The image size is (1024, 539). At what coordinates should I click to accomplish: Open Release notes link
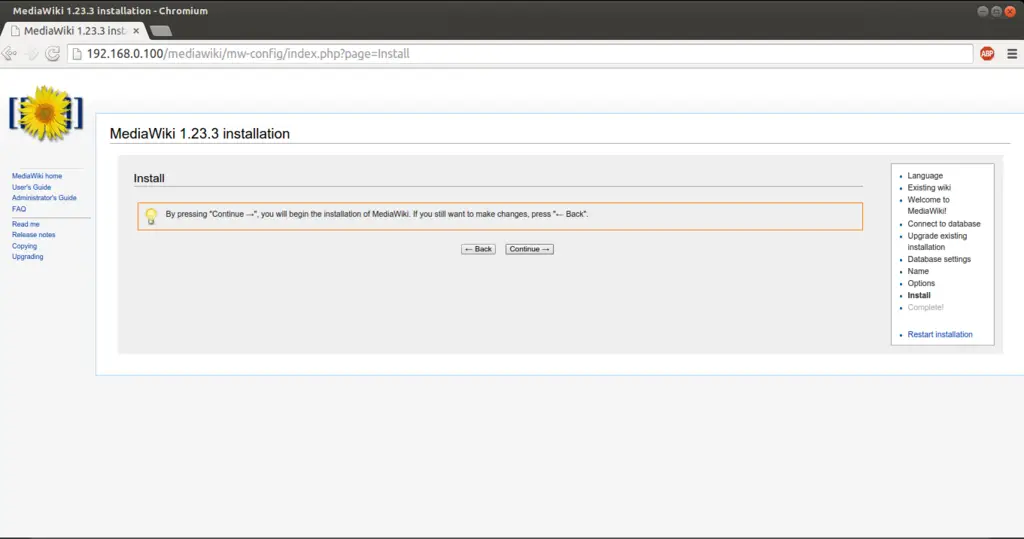[x=33, y=235]
